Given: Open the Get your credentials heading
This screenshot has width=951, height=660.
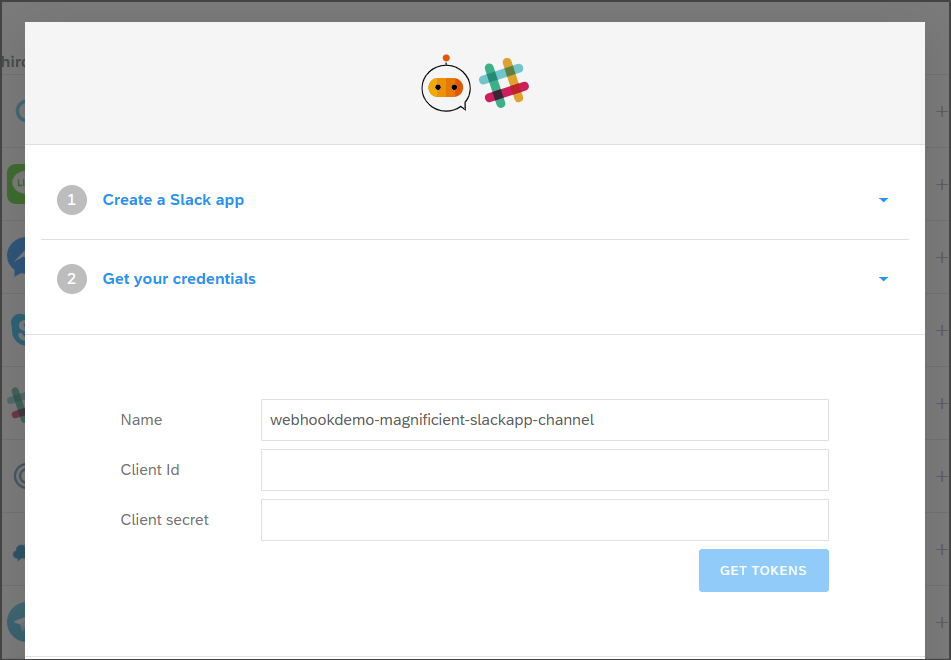Looking at the screenshot, I should tap(179, 278).
